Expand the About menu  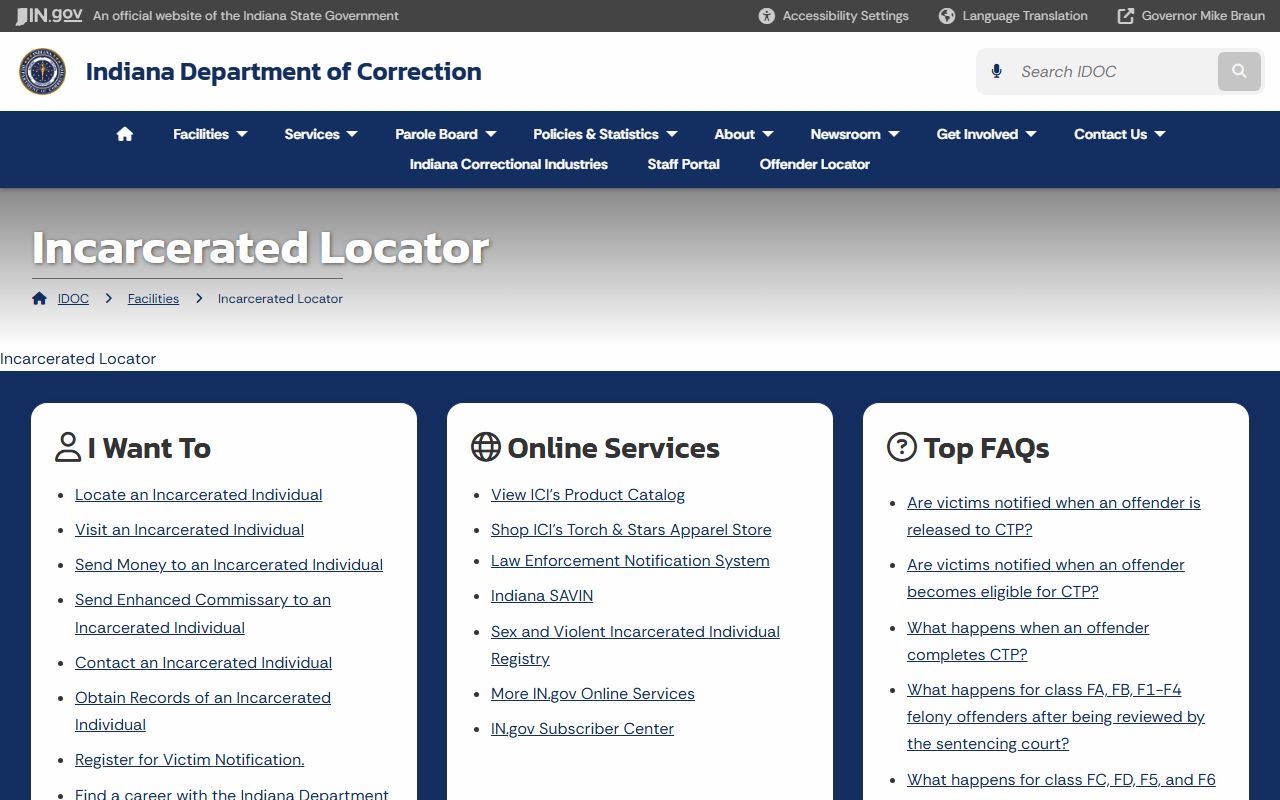tap(744, 134)
